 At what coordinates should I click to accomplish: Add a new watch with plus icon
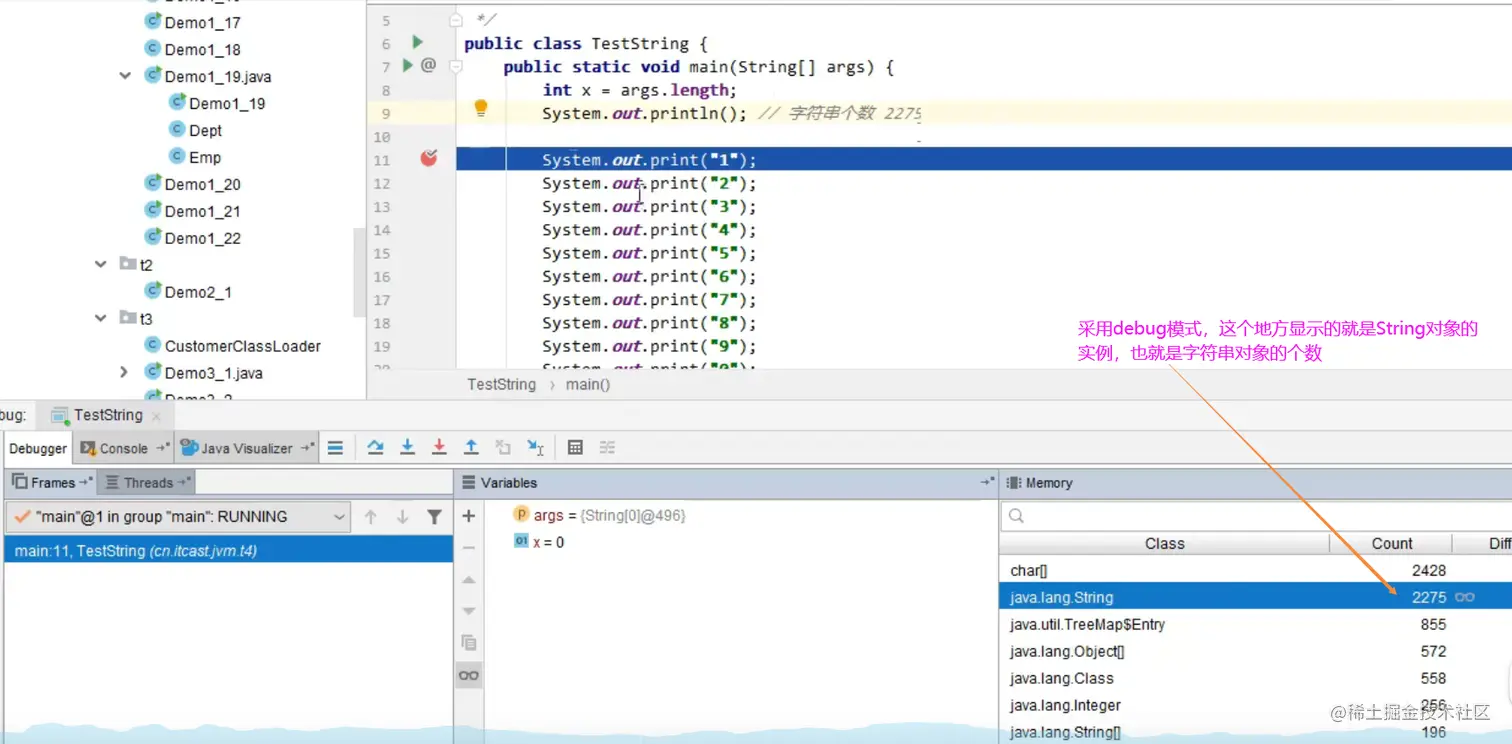pyautogui.click(x=468, y=516)
